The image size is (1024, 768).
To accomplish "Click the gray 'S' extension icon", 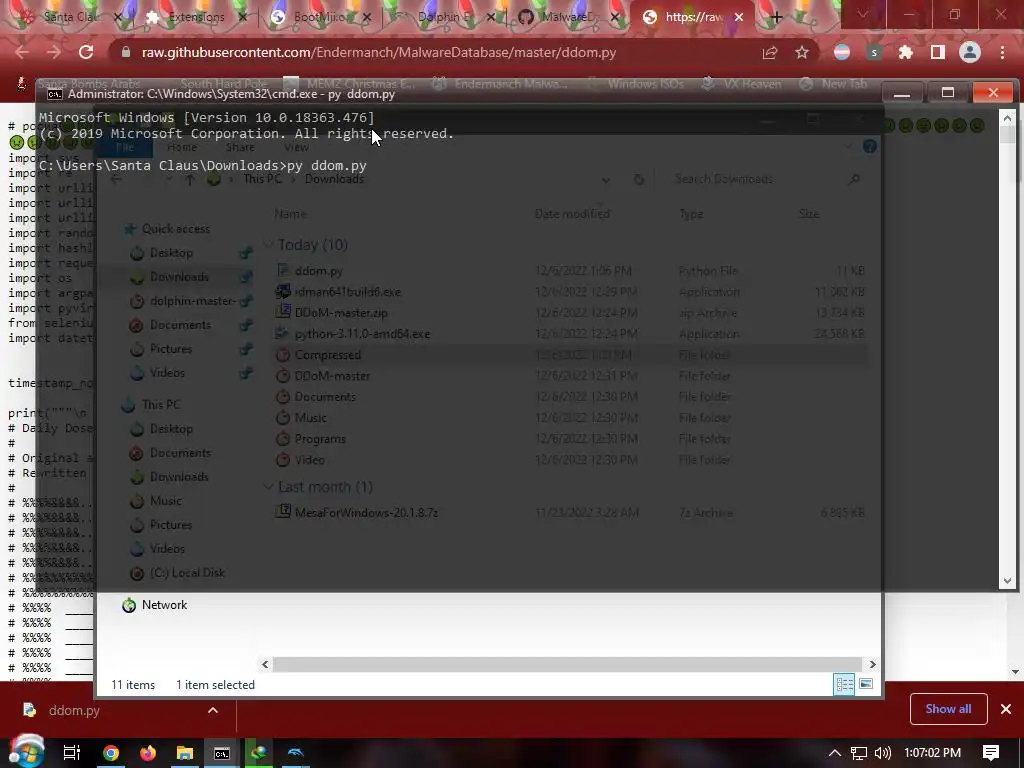I will pos(874,52).
